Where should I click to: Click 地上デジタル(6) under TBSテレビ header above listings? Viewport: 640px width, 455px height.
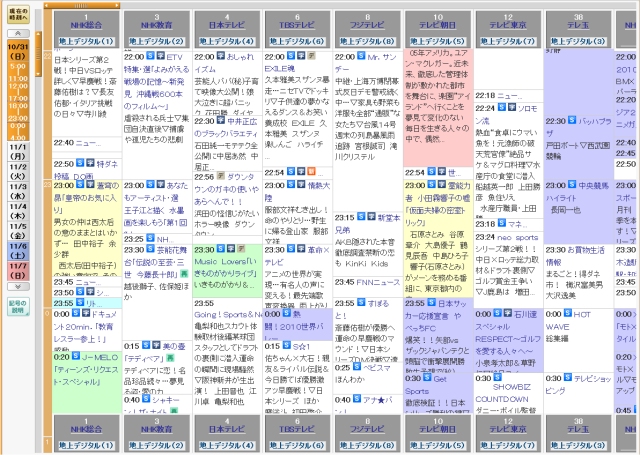click(297, 41)
